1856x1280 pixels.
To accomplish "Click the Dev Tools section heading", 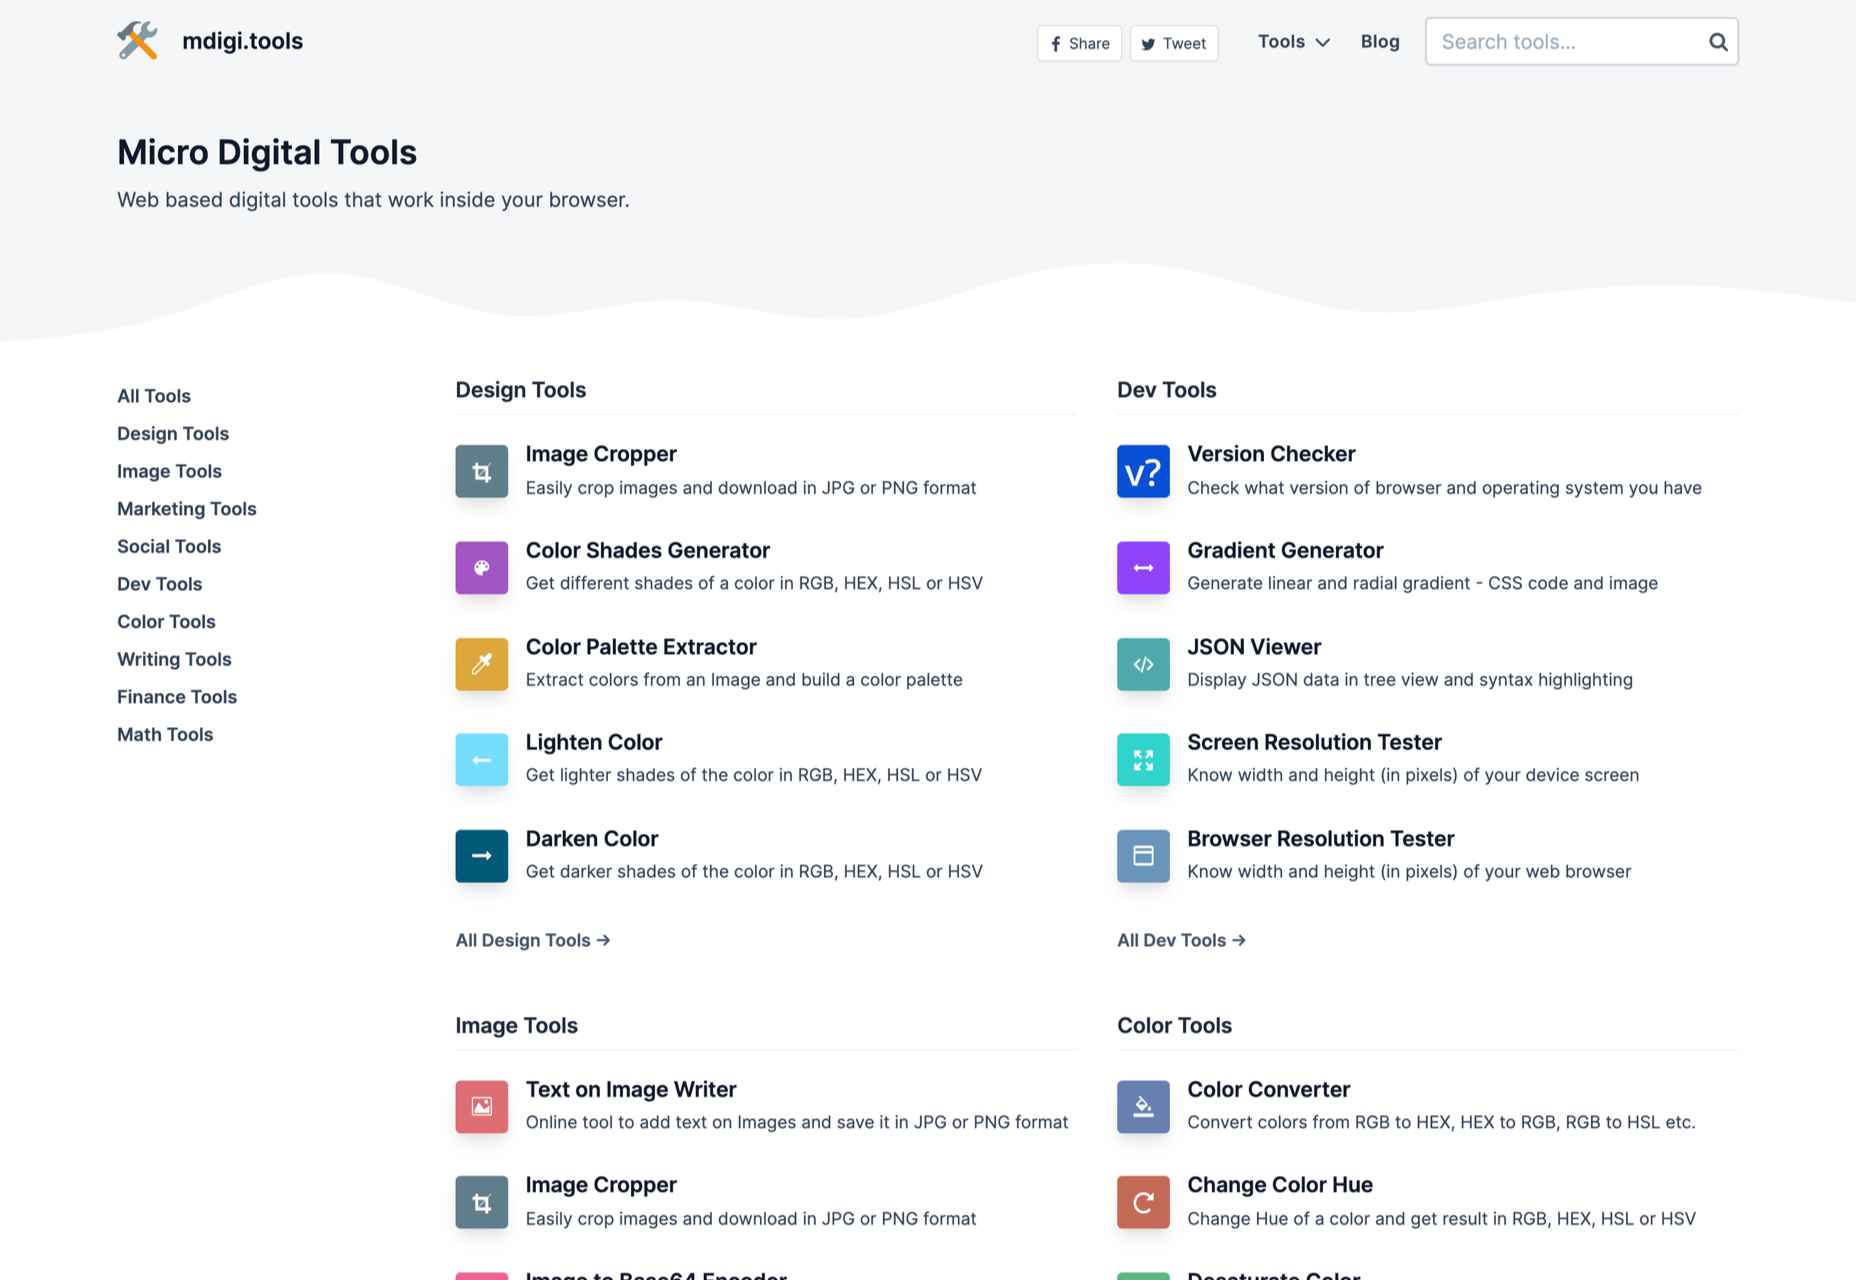I will click(1167, 390).
